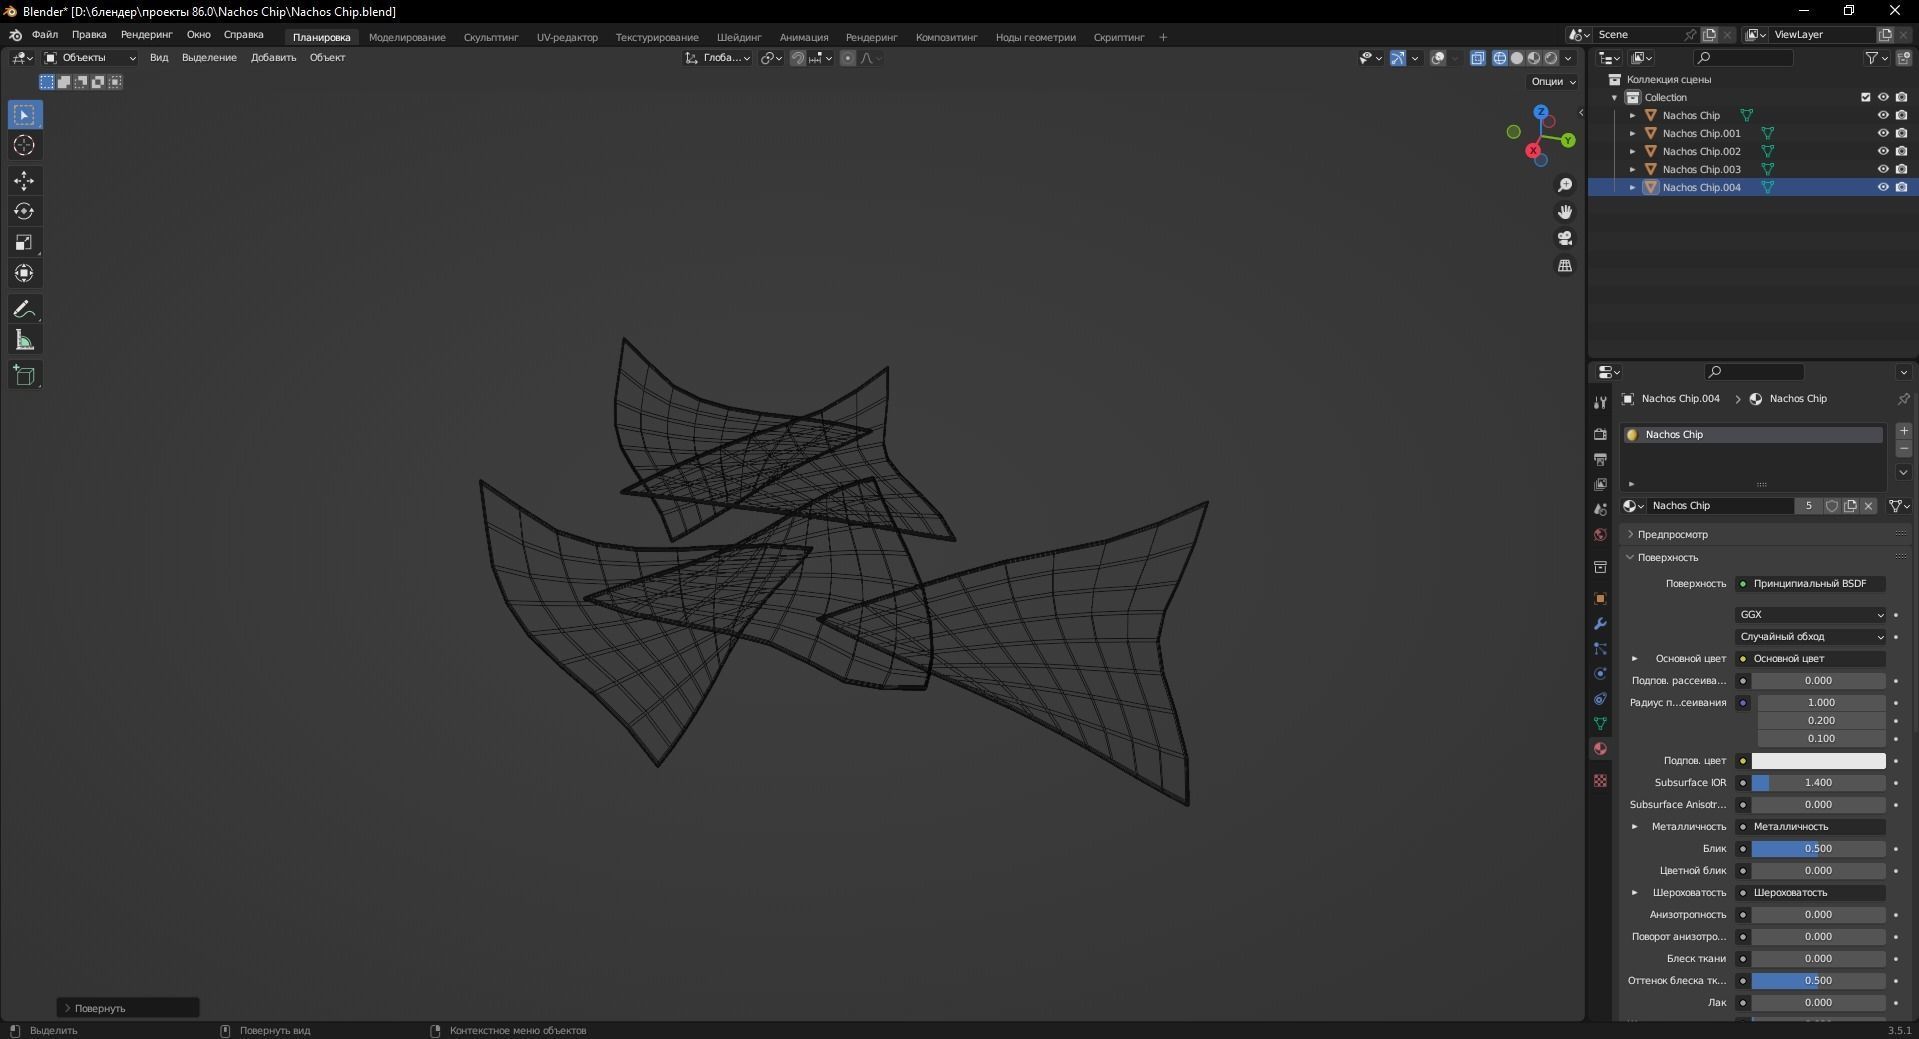Activate the Annotate pencil tool
Viewport: 1919px width, 1039px height.
click(24, 310)
